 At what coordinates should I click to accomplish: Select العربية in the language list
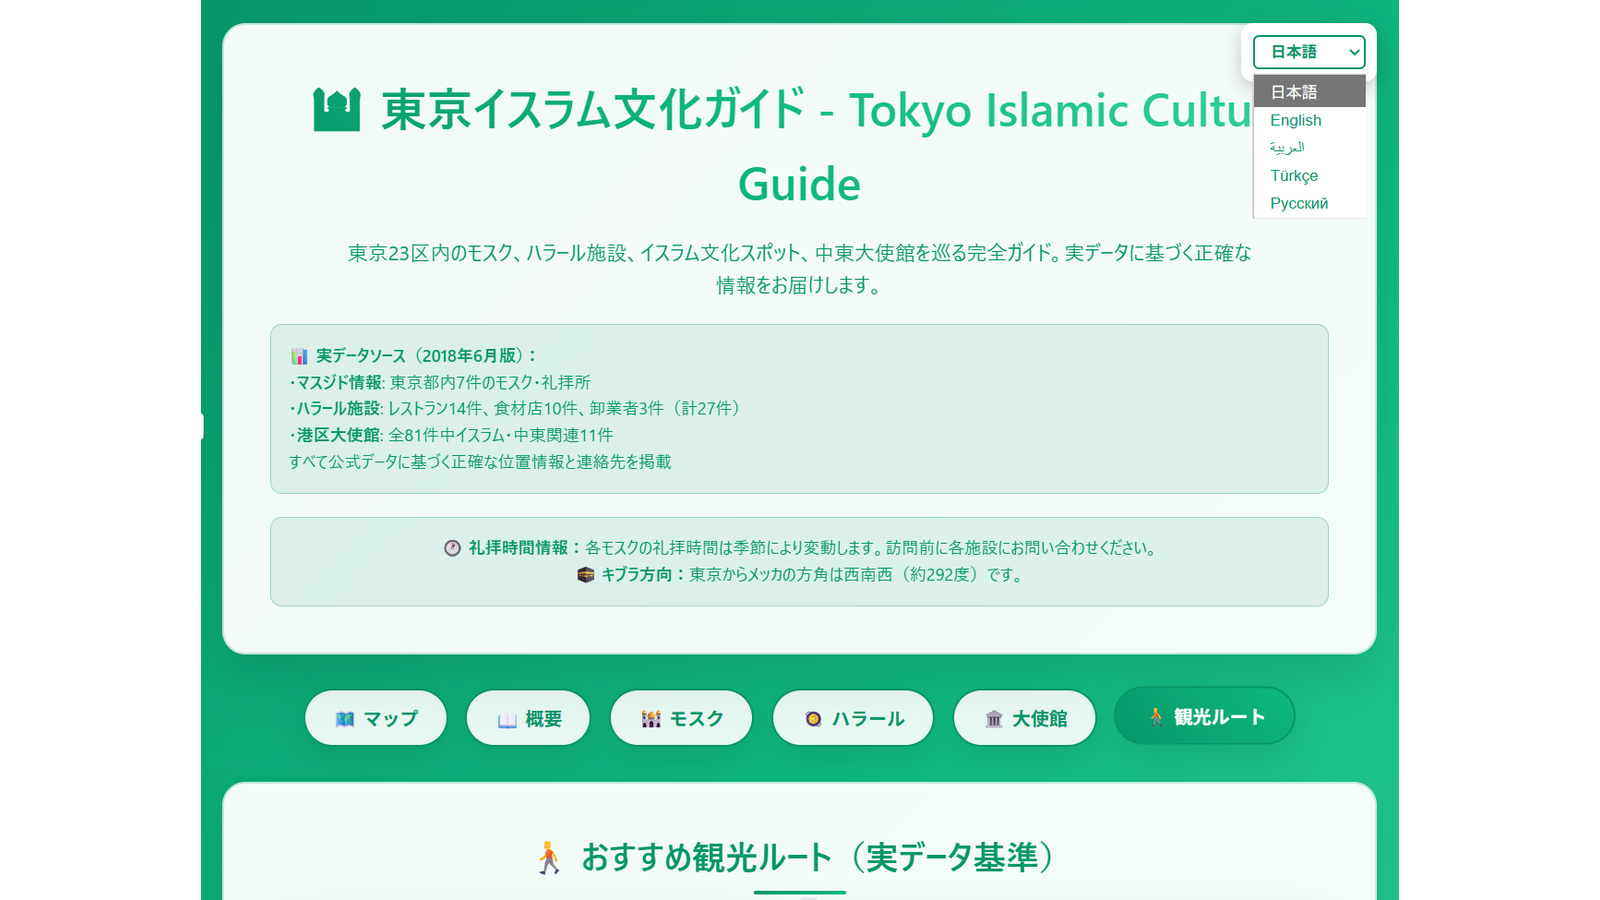pyautogui.click(x=1309, y=148)
